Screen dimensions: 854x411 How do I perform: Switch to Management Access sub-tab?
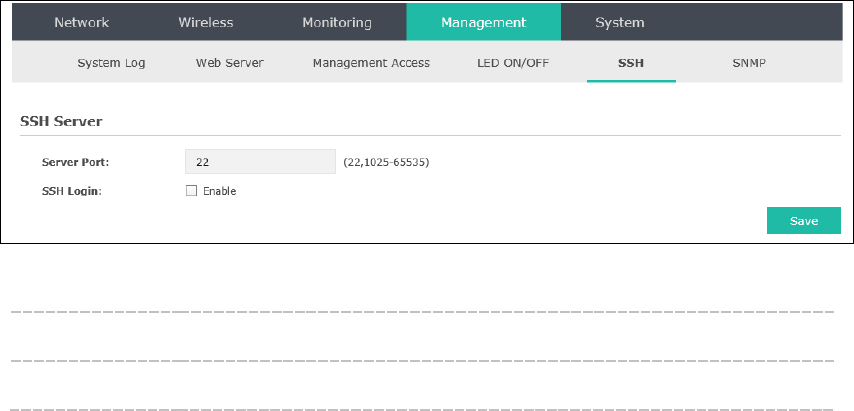coord(371,63)
